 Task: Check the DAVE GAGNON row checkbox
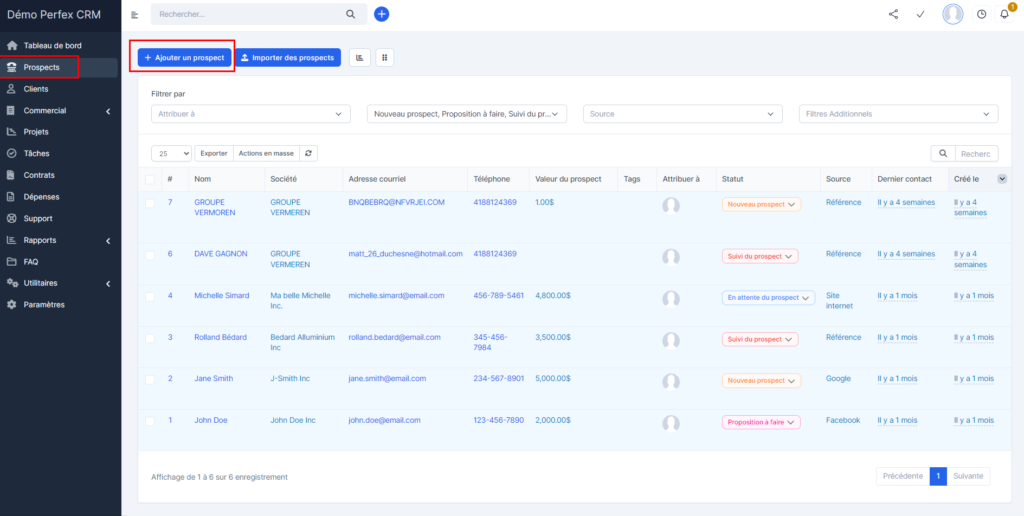pyautogui.click(x=150, y=255)
